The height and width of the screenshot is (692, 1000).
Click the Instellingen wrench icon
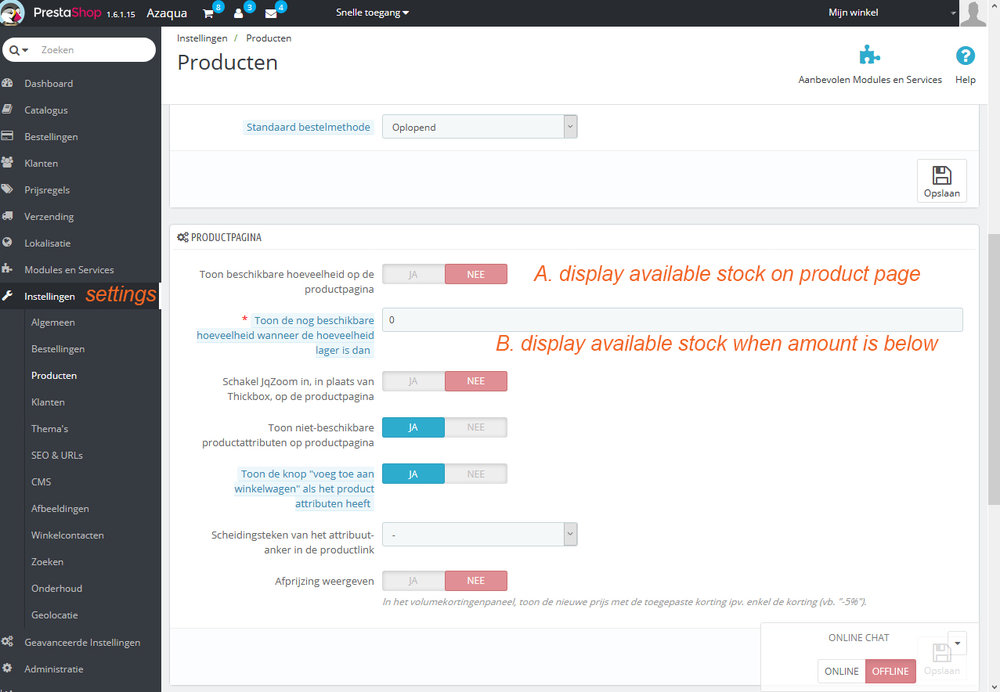click(8, 296)
